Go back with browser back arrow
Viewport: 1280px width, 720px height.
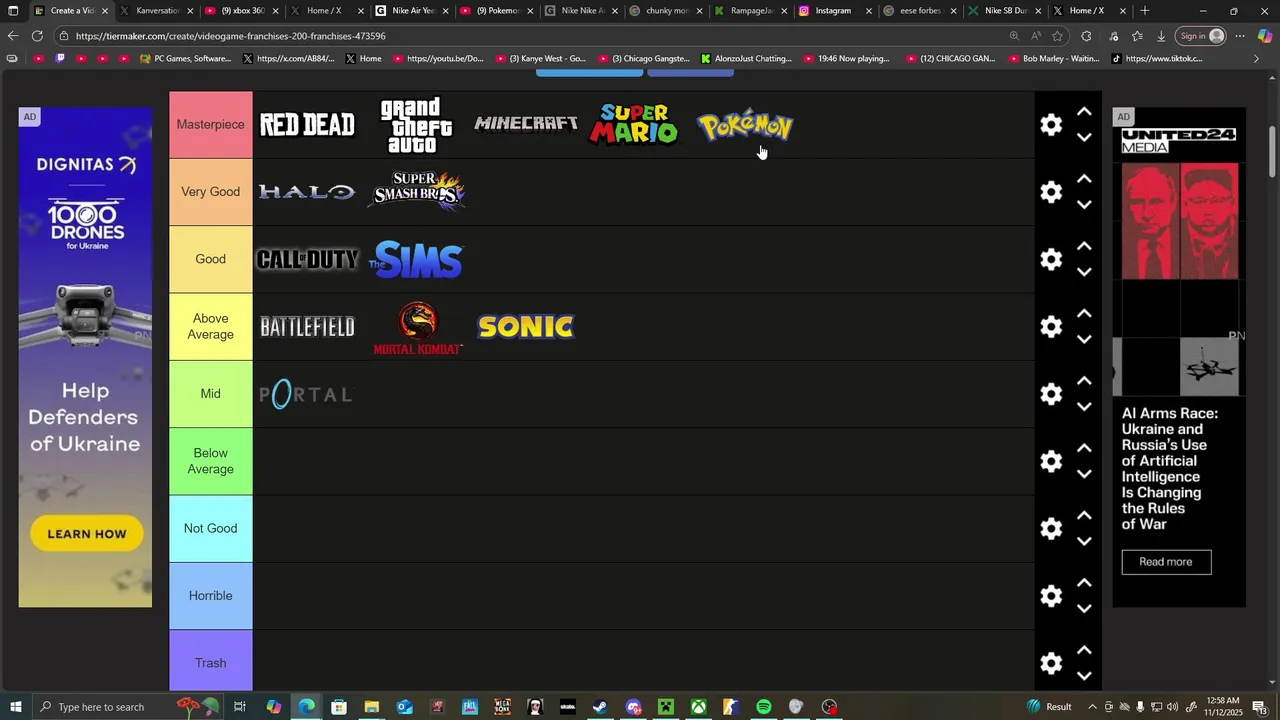pos(12,36)
